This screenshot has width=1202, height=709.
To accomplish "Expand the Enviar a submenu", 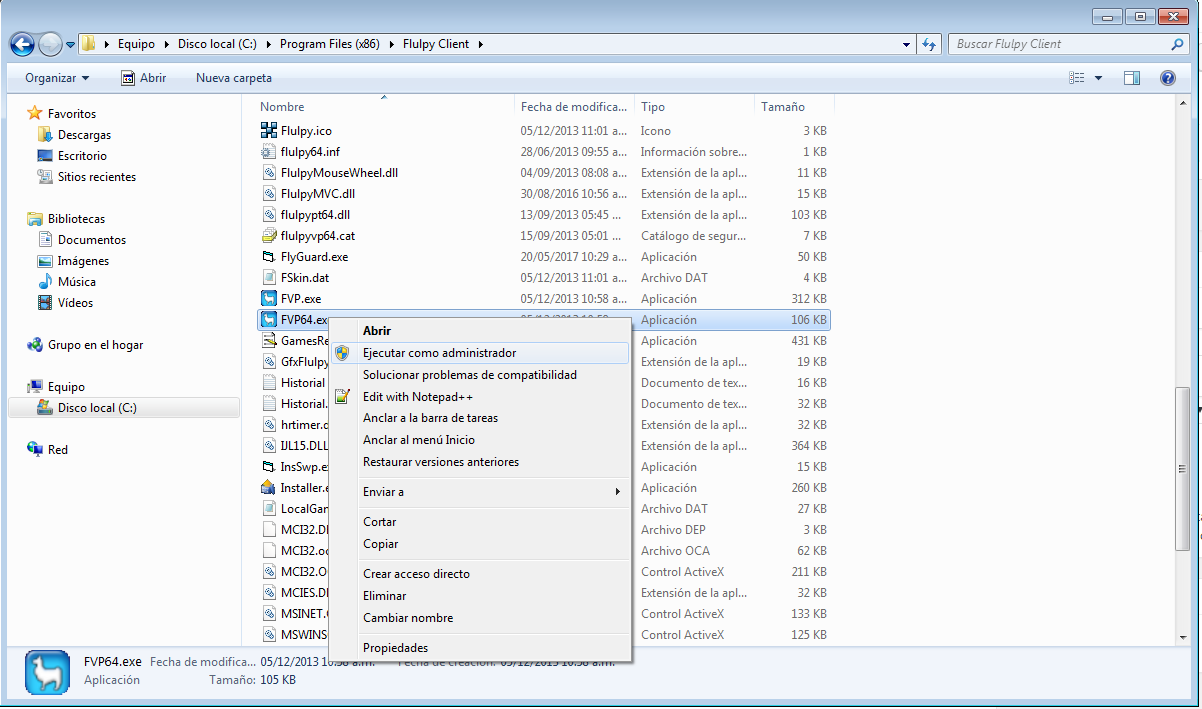I will [490, 492].
